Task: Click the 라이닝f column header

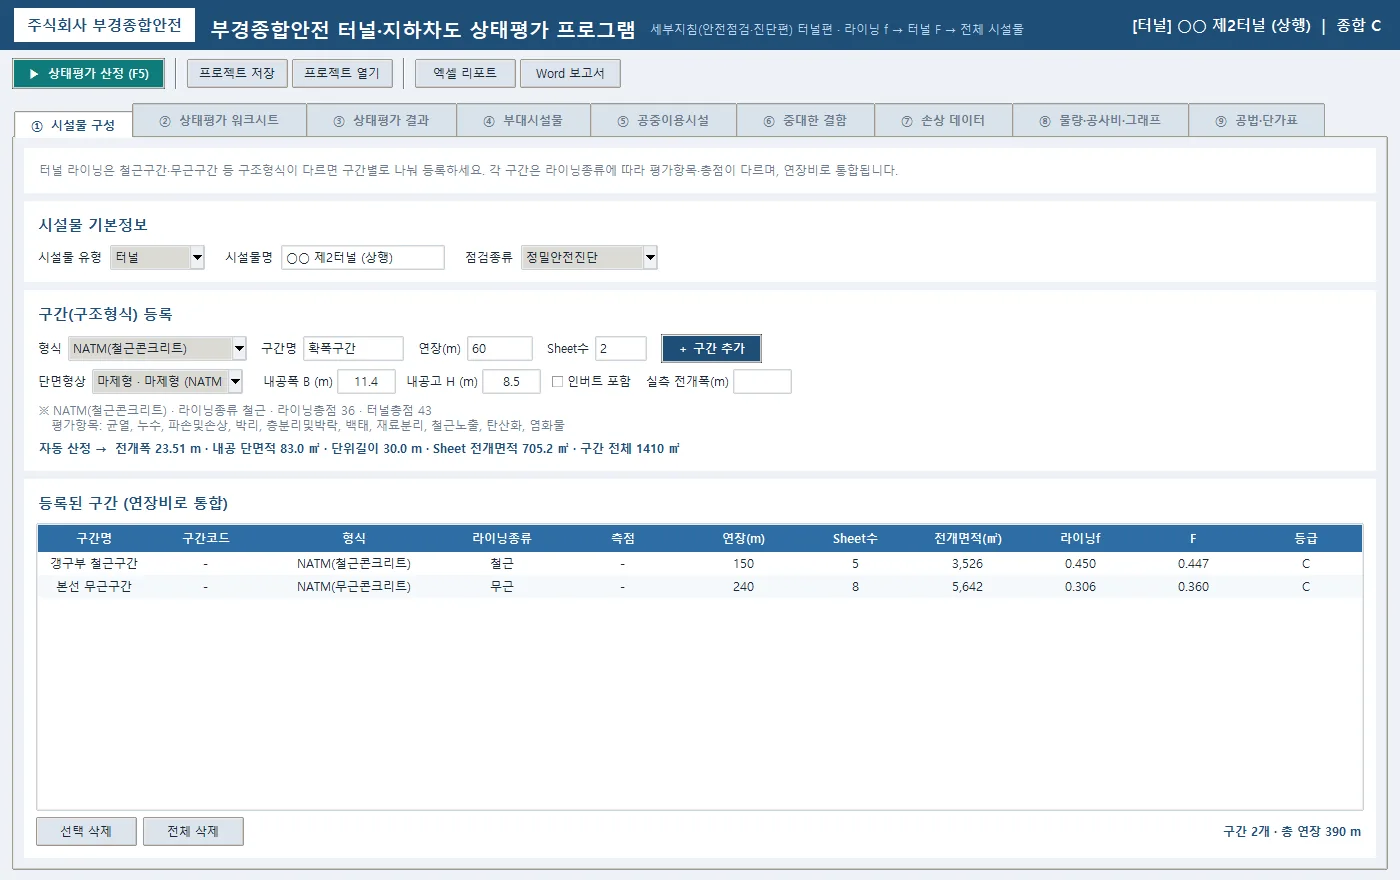Action: [x=1081, y=538]
